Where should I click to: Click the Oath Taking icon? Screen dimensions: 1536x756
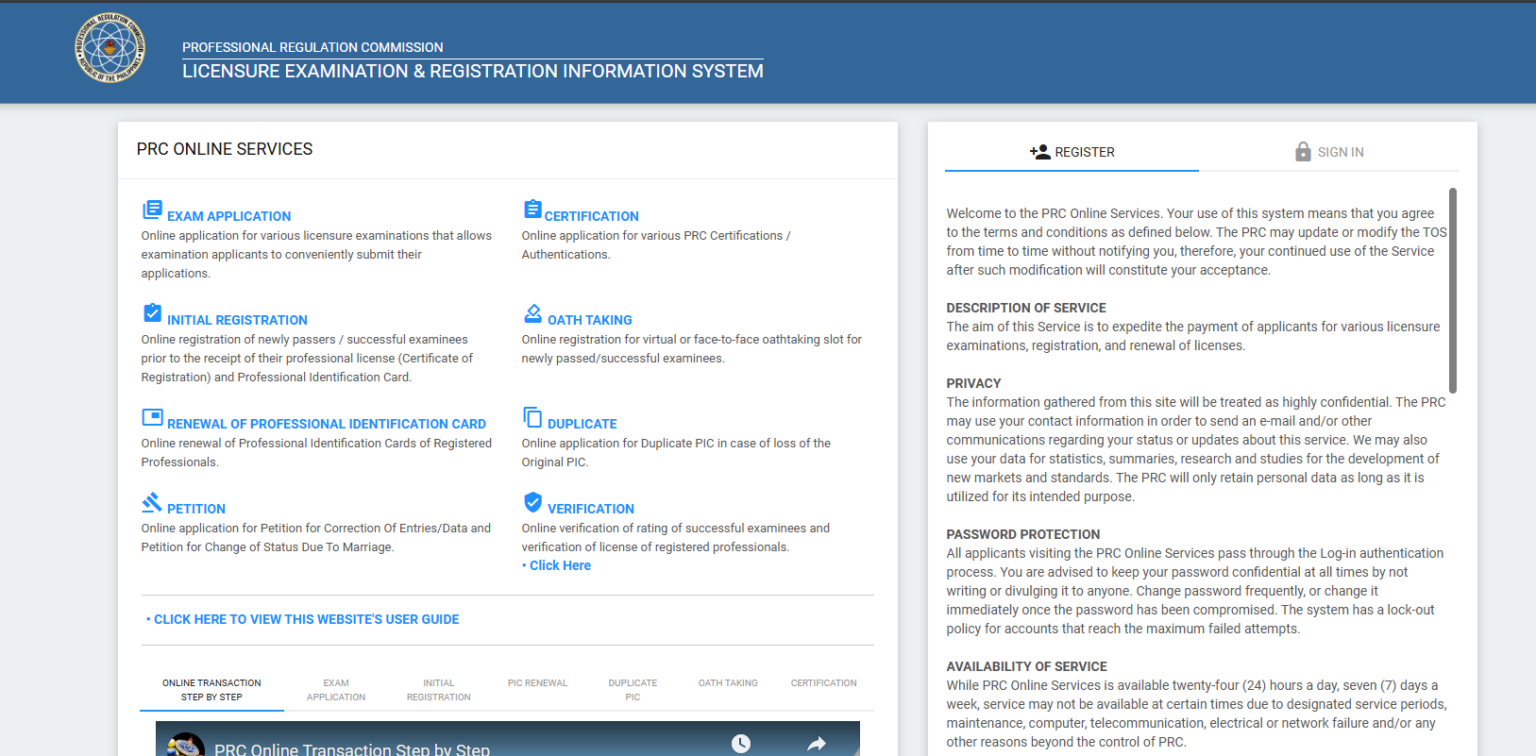click(533, 314)
